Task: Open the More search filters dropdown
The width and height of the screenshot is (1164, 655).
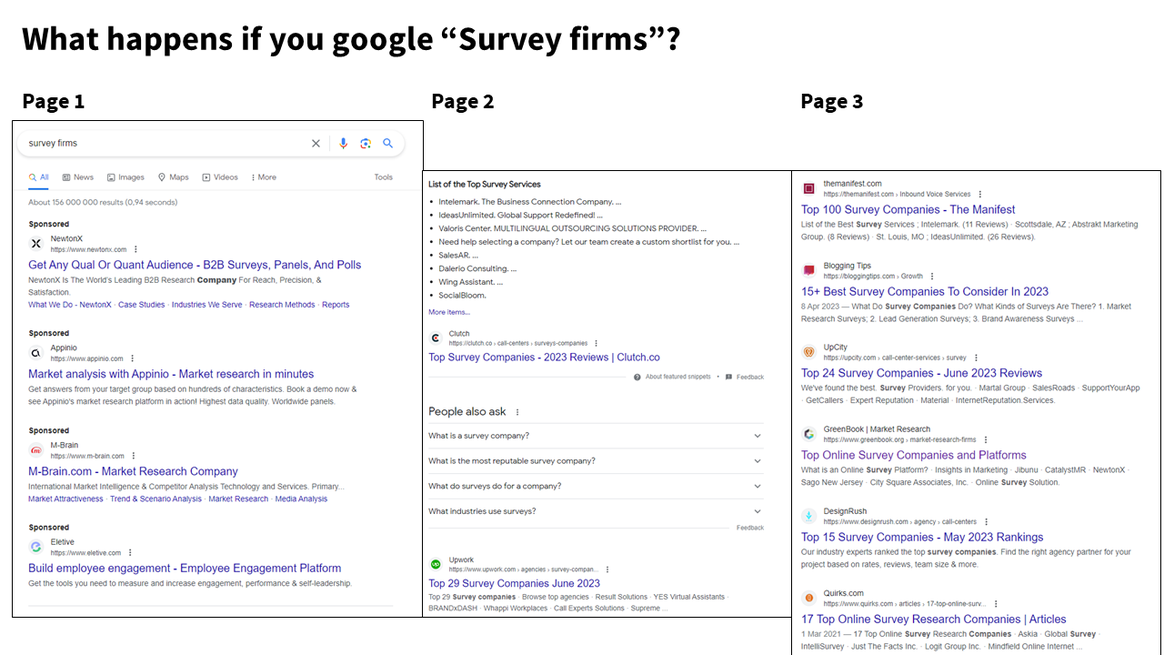Action: (264, 177)
